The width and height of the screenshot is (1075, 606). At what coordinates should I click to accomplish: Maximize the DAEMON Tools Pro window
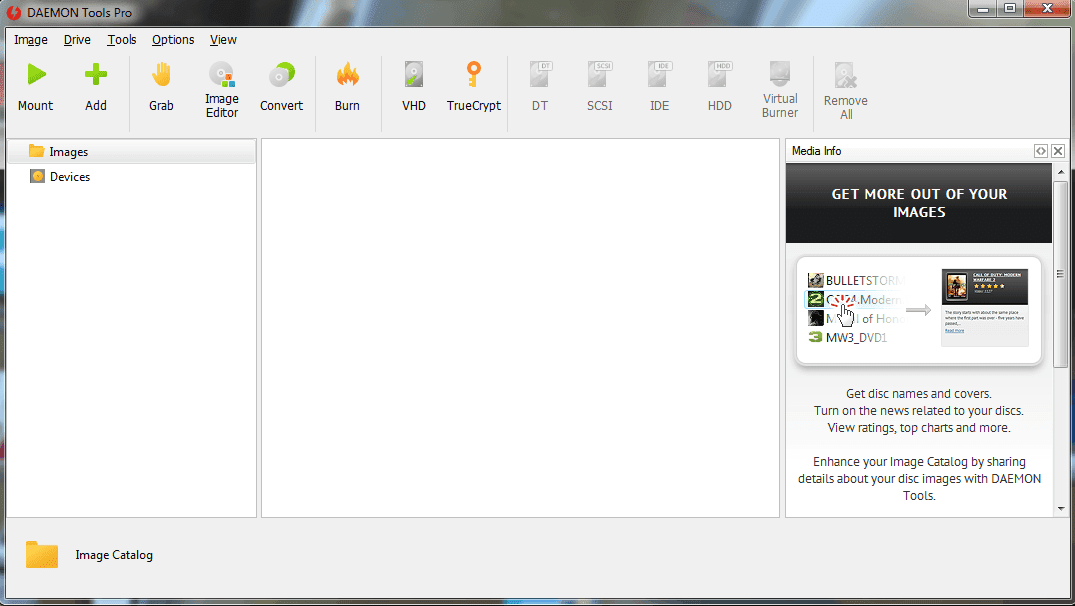pyautogui.click(x=1010, y=9)
